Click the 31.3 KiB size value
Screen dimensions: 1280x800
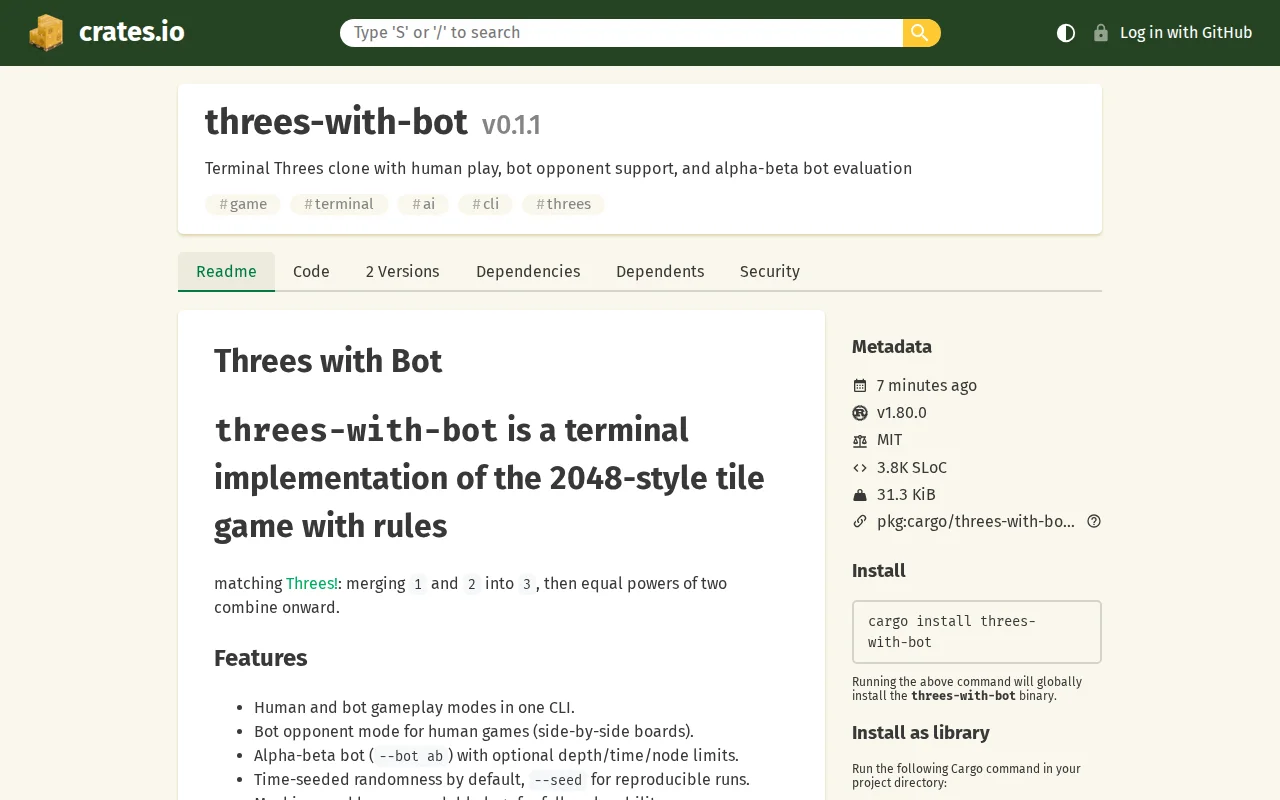(906, 494)
